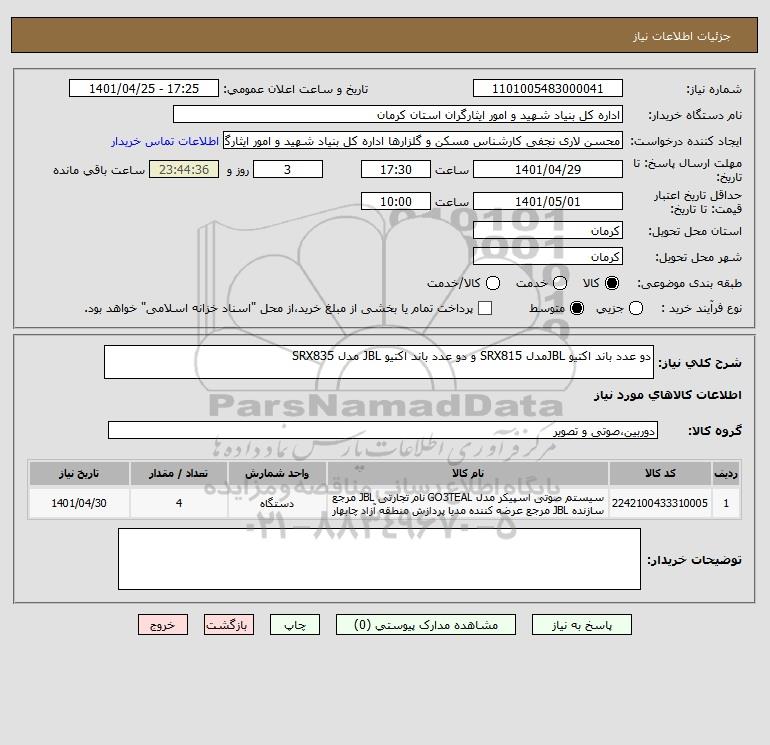This screenshot has height=745, width=770.
Task: Click the product name cell GO3TEAL JBL
Action: tap(468, 503)
